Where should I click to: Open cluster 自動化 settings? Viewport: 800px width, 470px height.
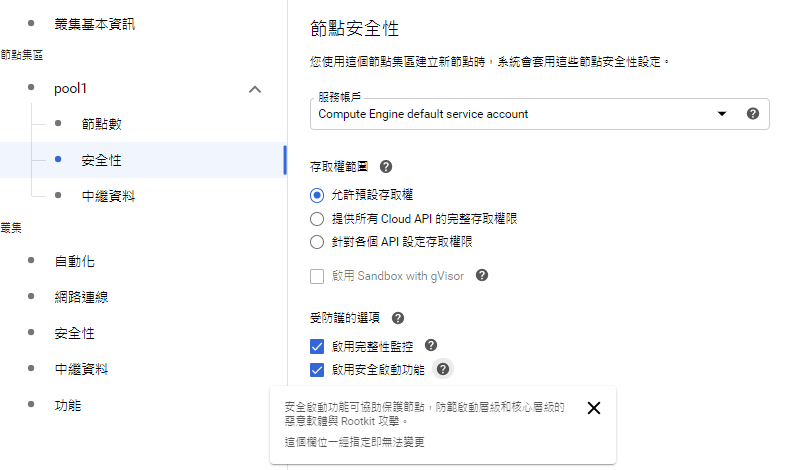74,262
